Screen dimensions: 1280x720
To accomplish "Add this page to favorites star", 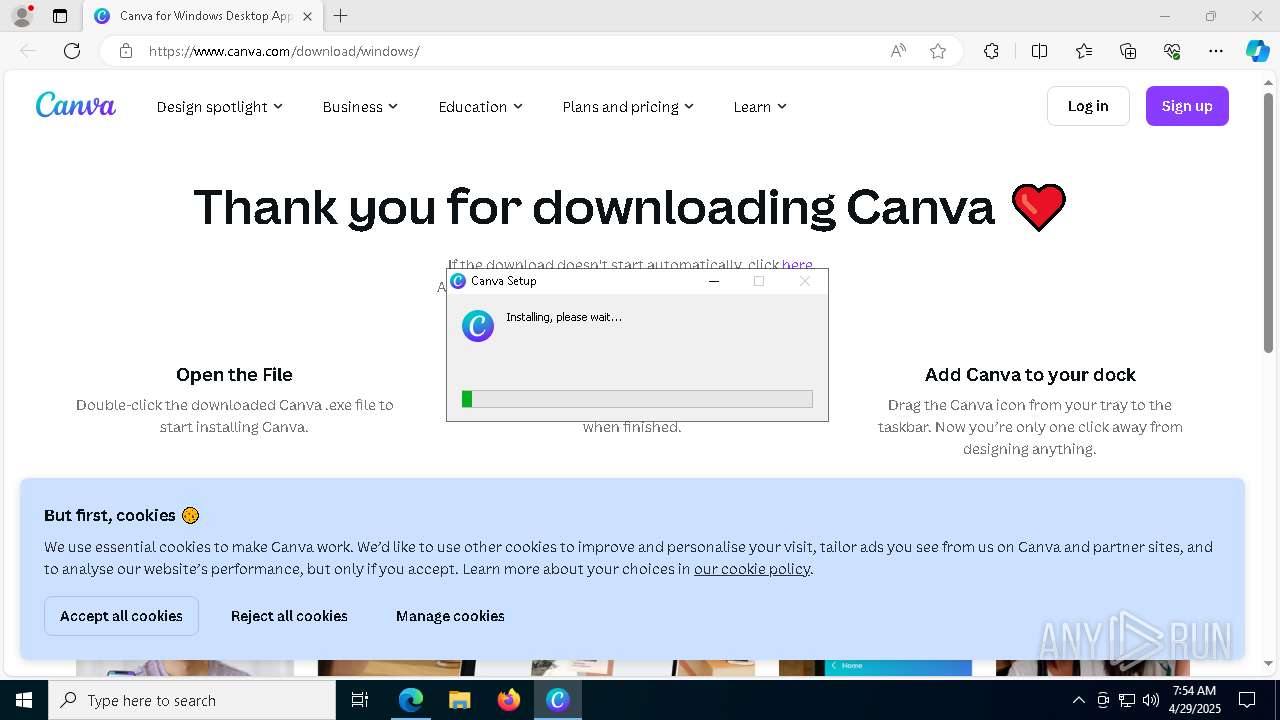I will (938, 51).
